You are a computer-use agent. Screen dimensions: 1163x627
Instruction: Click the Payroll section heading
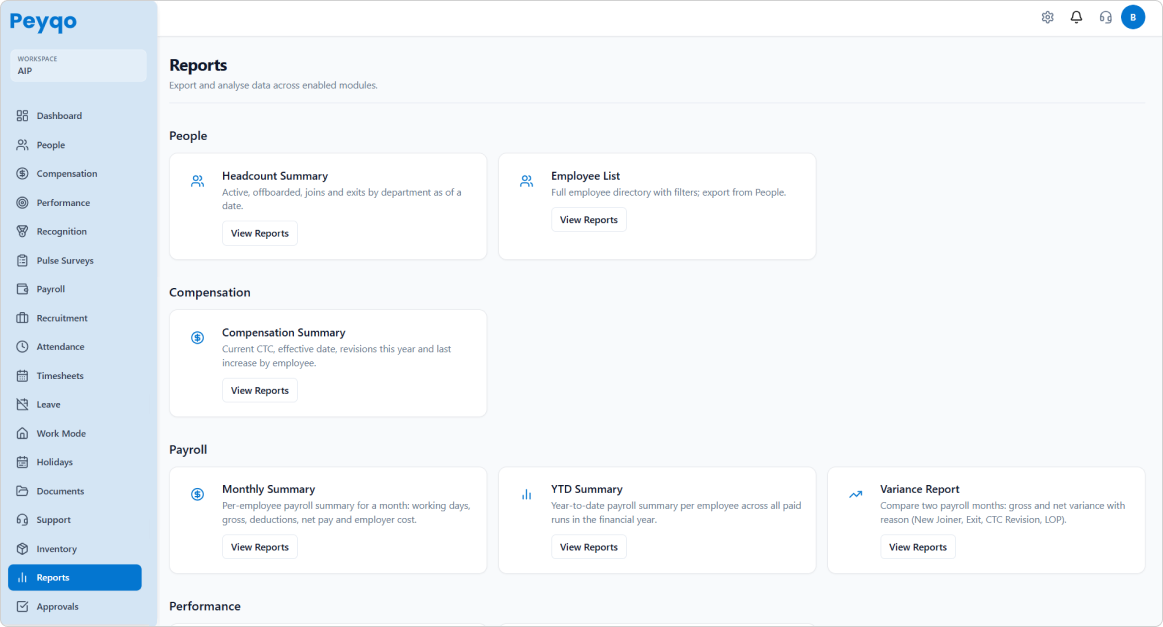click(188, 450)
